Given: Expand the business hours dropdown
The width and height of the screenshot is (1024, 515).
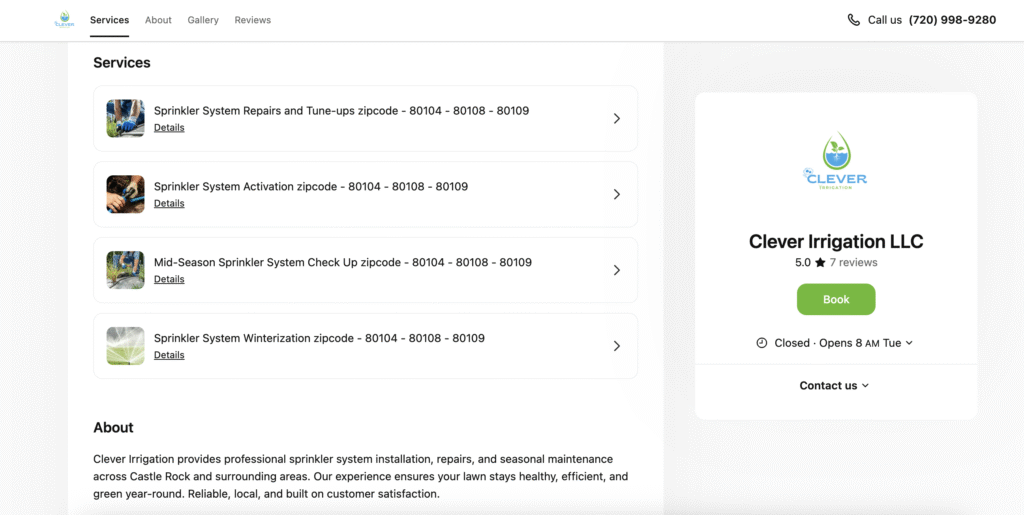Looking at the screenshot, I should (x=909, y=343).
